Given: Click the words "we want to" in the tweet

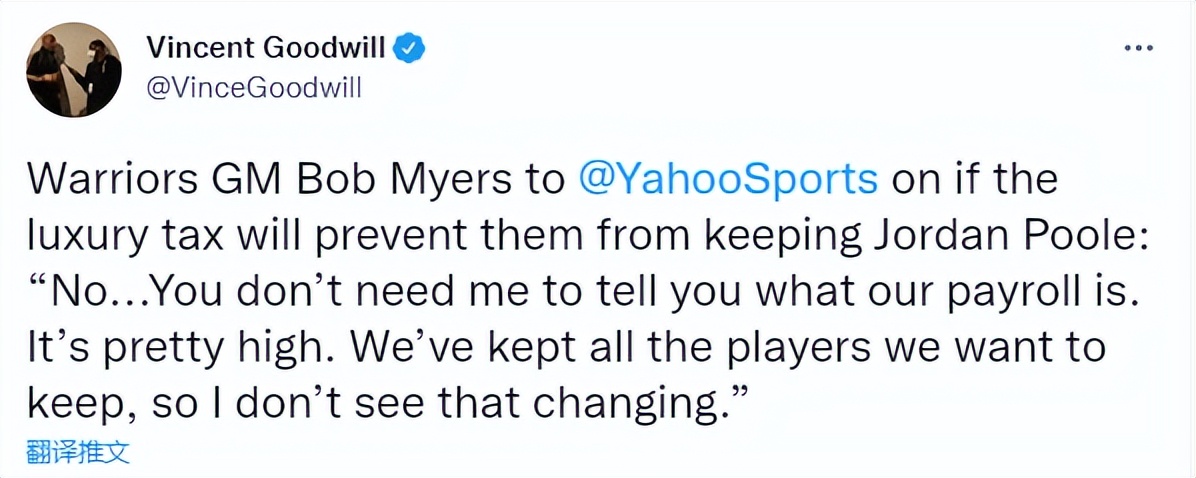Looking at the screenshot, I should tap(1008, 348).
